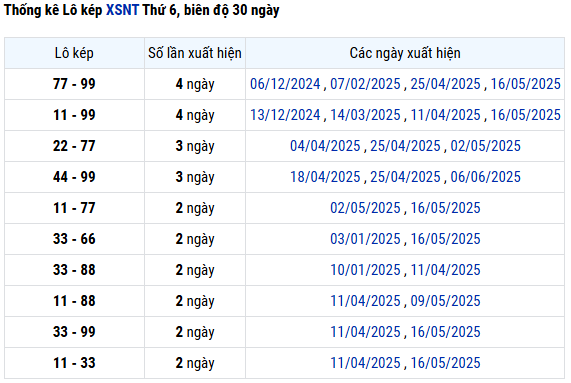Open date 14/03/2025 in the 11 - 99 row
Viewport: 571px width, 383px height.
click(x=365, y=115)
